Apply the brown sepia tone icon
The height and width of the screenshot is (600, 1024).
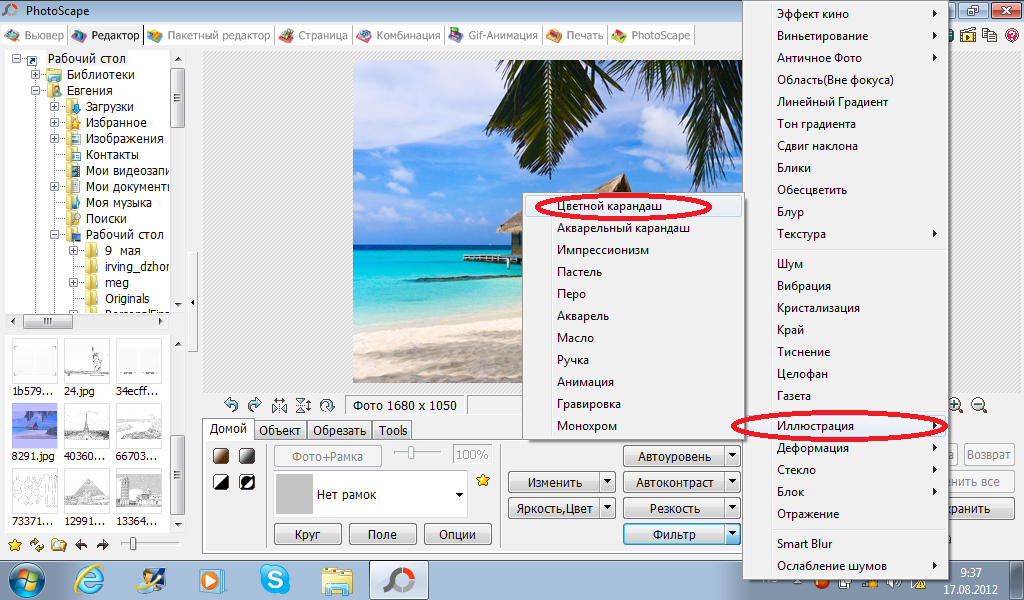click(221, 456)
